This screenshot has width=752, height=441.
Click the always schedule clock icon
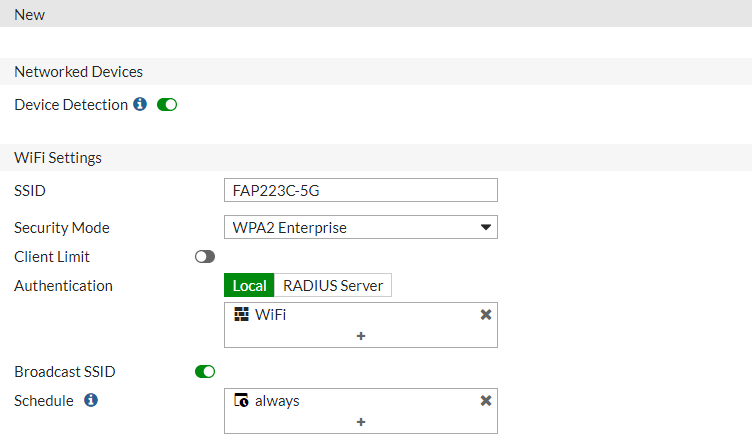click(x=241, y=401)
